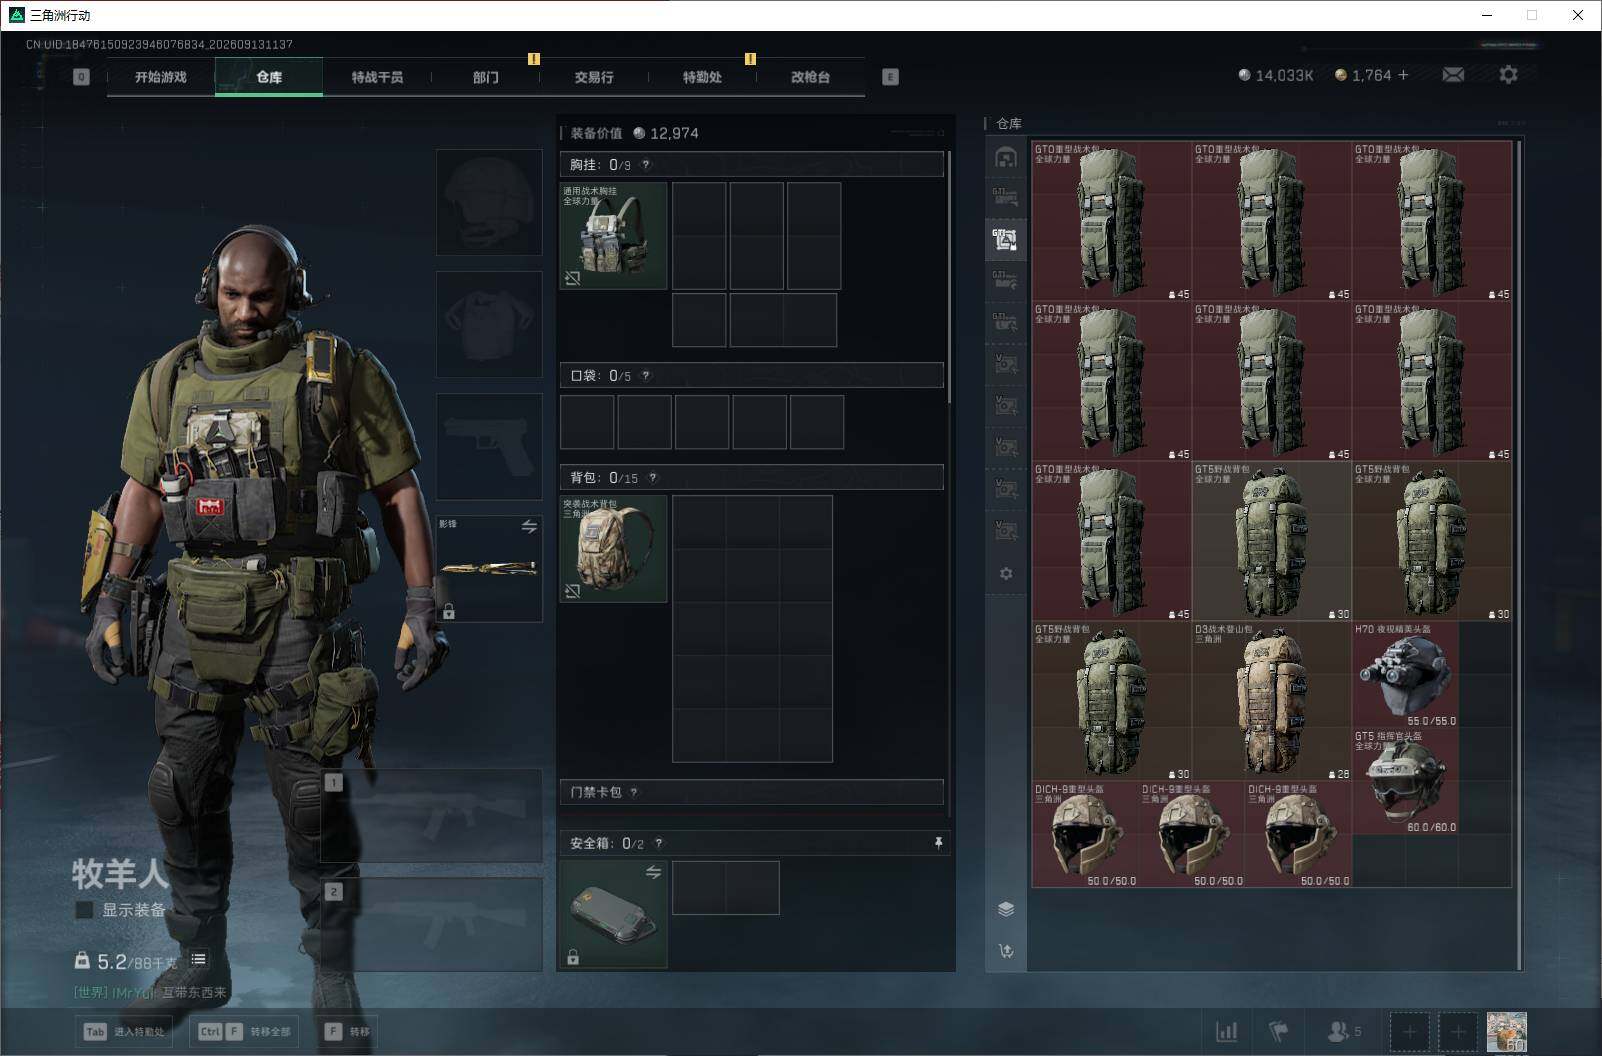This screenshot has height=1056, width=1602.
Task: Click the 14,033K currency balance
Action: [x=1275, y=75]
